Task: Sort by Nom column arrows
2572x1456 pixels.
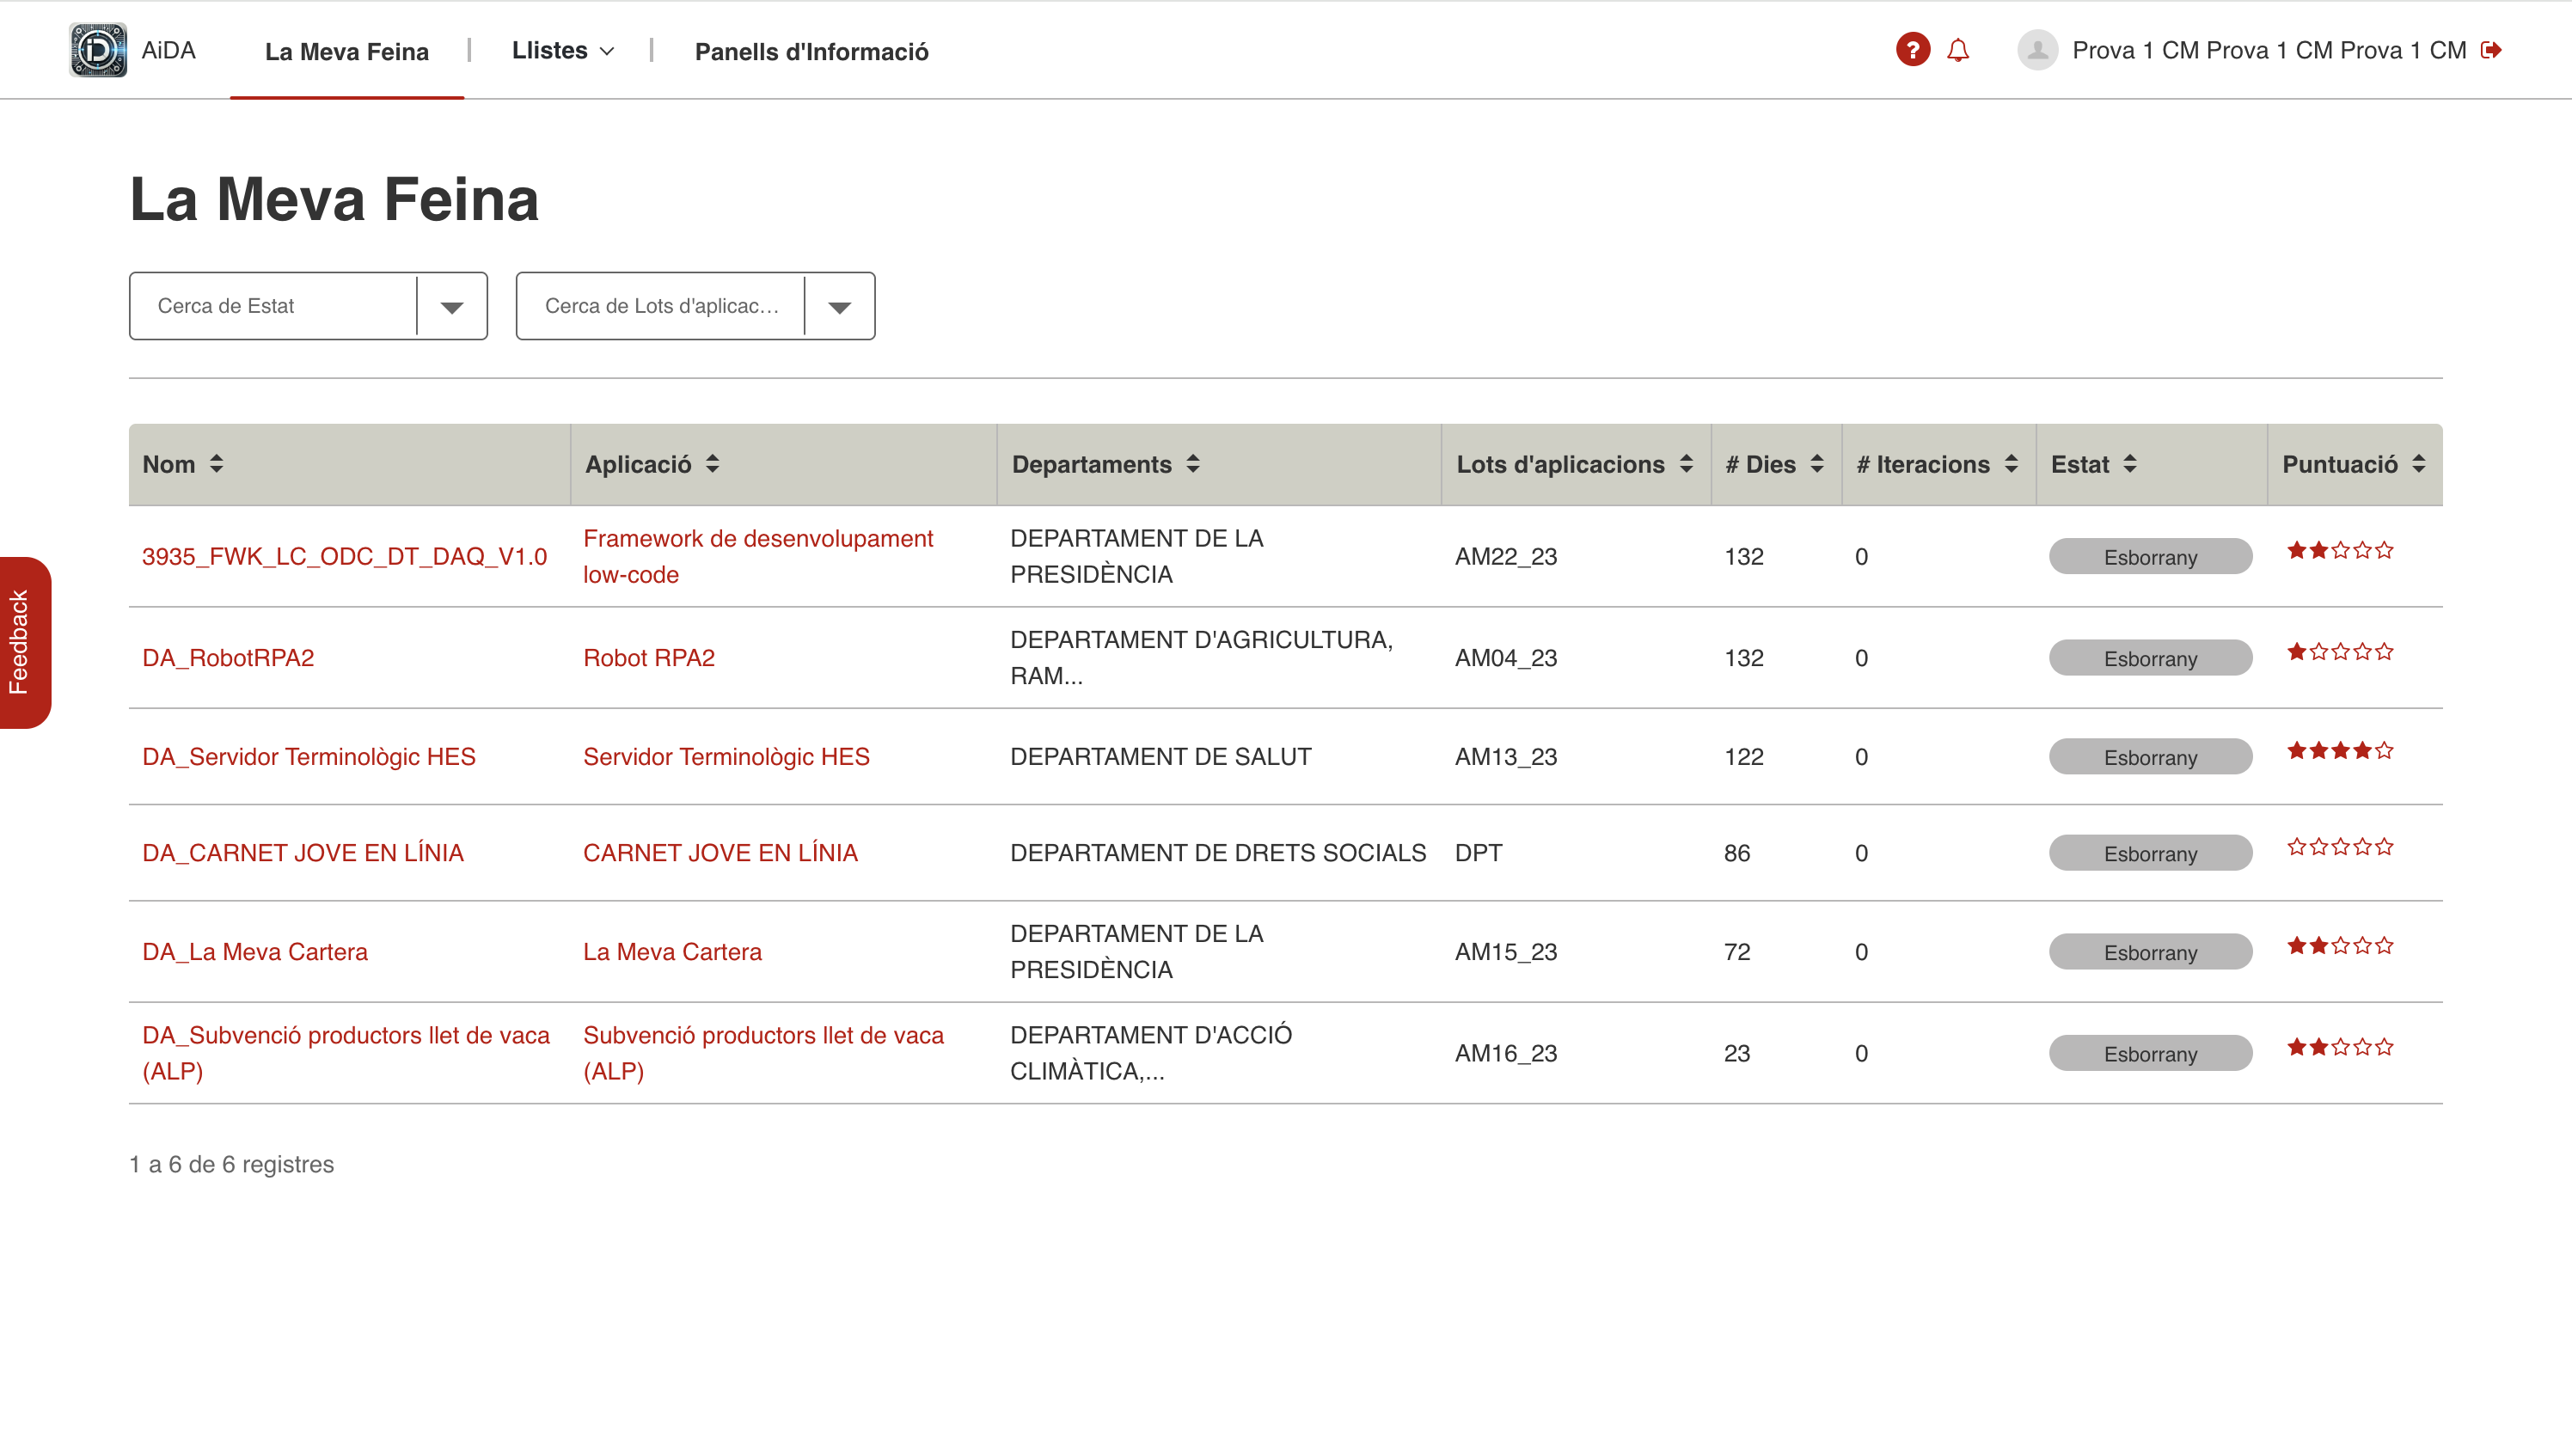Action: [216, 464]
